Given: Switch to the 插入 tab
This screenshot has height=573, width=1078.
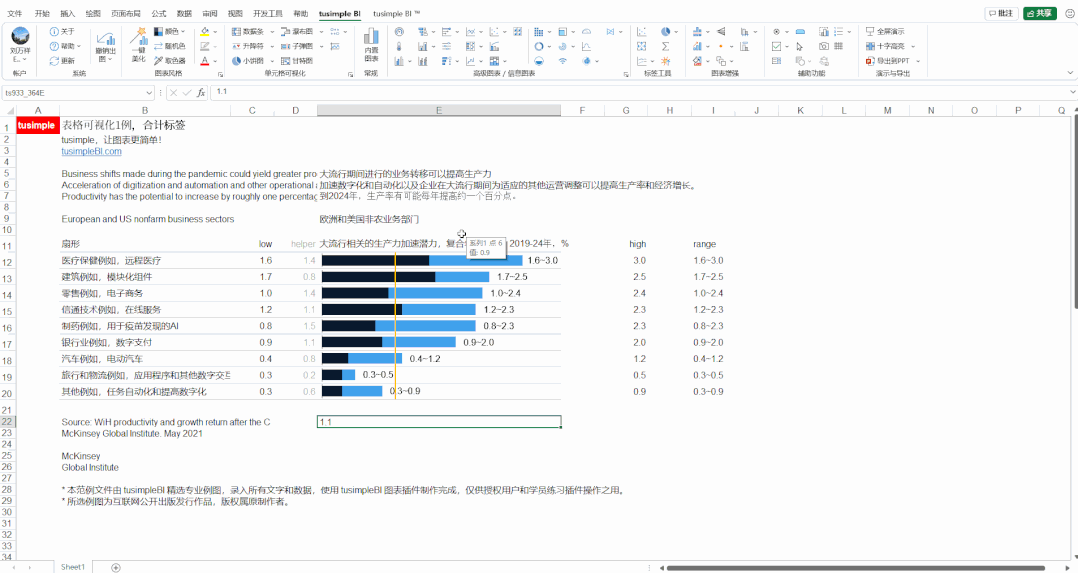Looking at the screenshot, I should [x=67, y=14].
